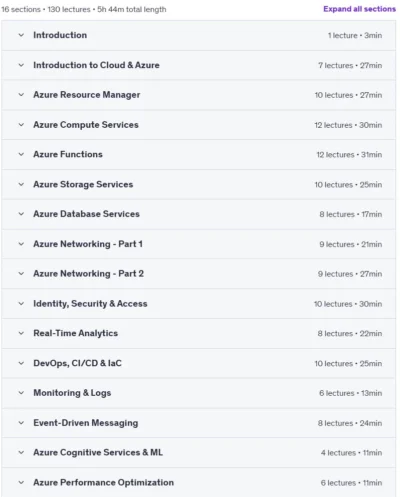The image size is (400, 497).
Task: Click the 6 lectures • 13min label
Action: pos(350,393)
